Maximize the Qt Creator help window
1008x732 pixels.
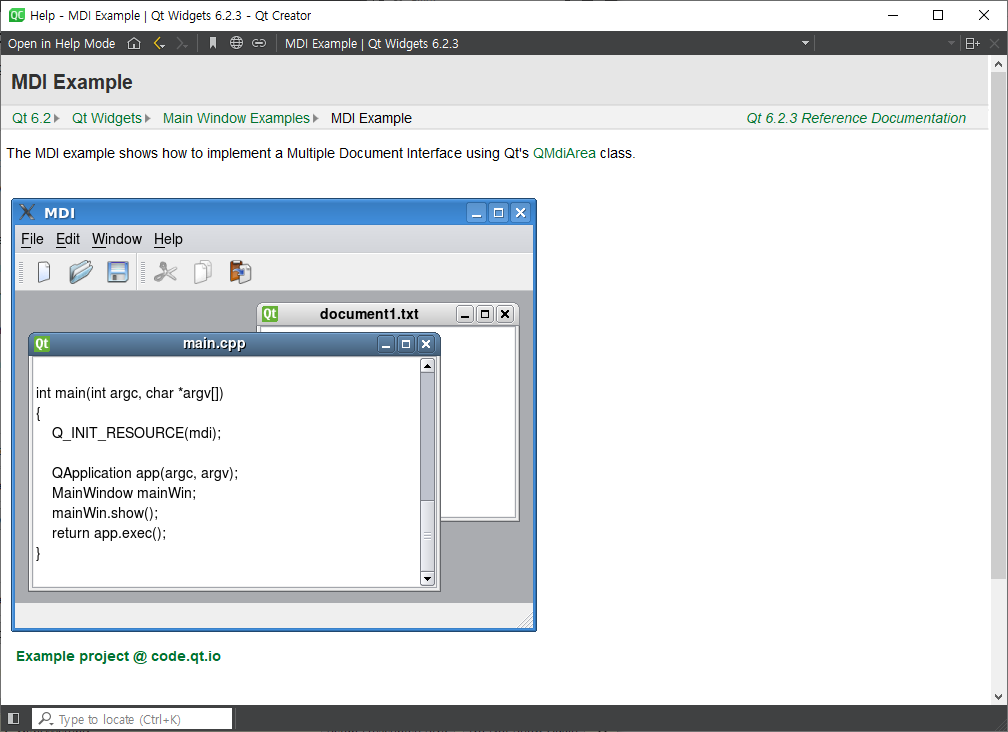[938, 15]
